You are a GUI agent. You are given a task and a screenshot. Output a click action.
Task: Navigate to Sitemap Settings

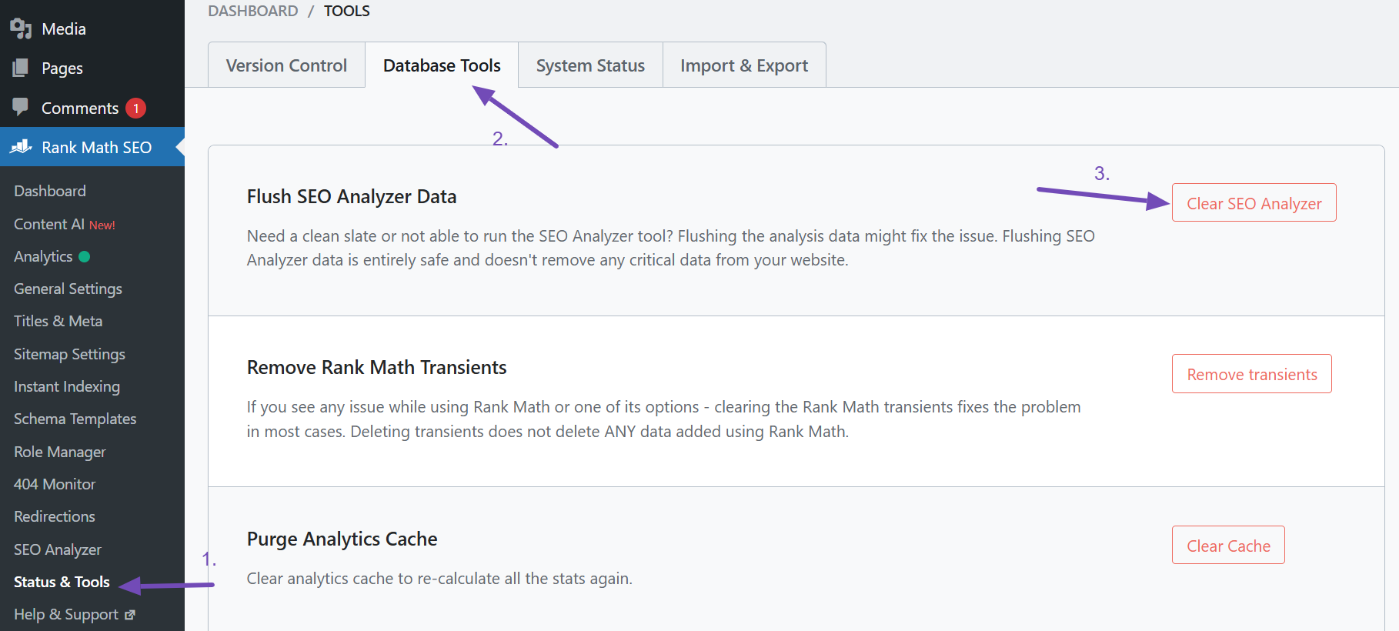[x=70, y=354]
